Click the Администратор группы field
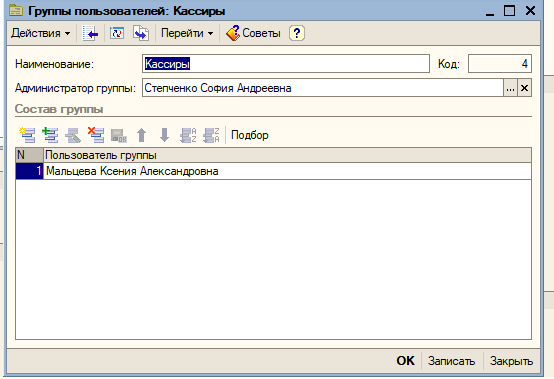The image size is (554, 379). [x=323, y=88]
